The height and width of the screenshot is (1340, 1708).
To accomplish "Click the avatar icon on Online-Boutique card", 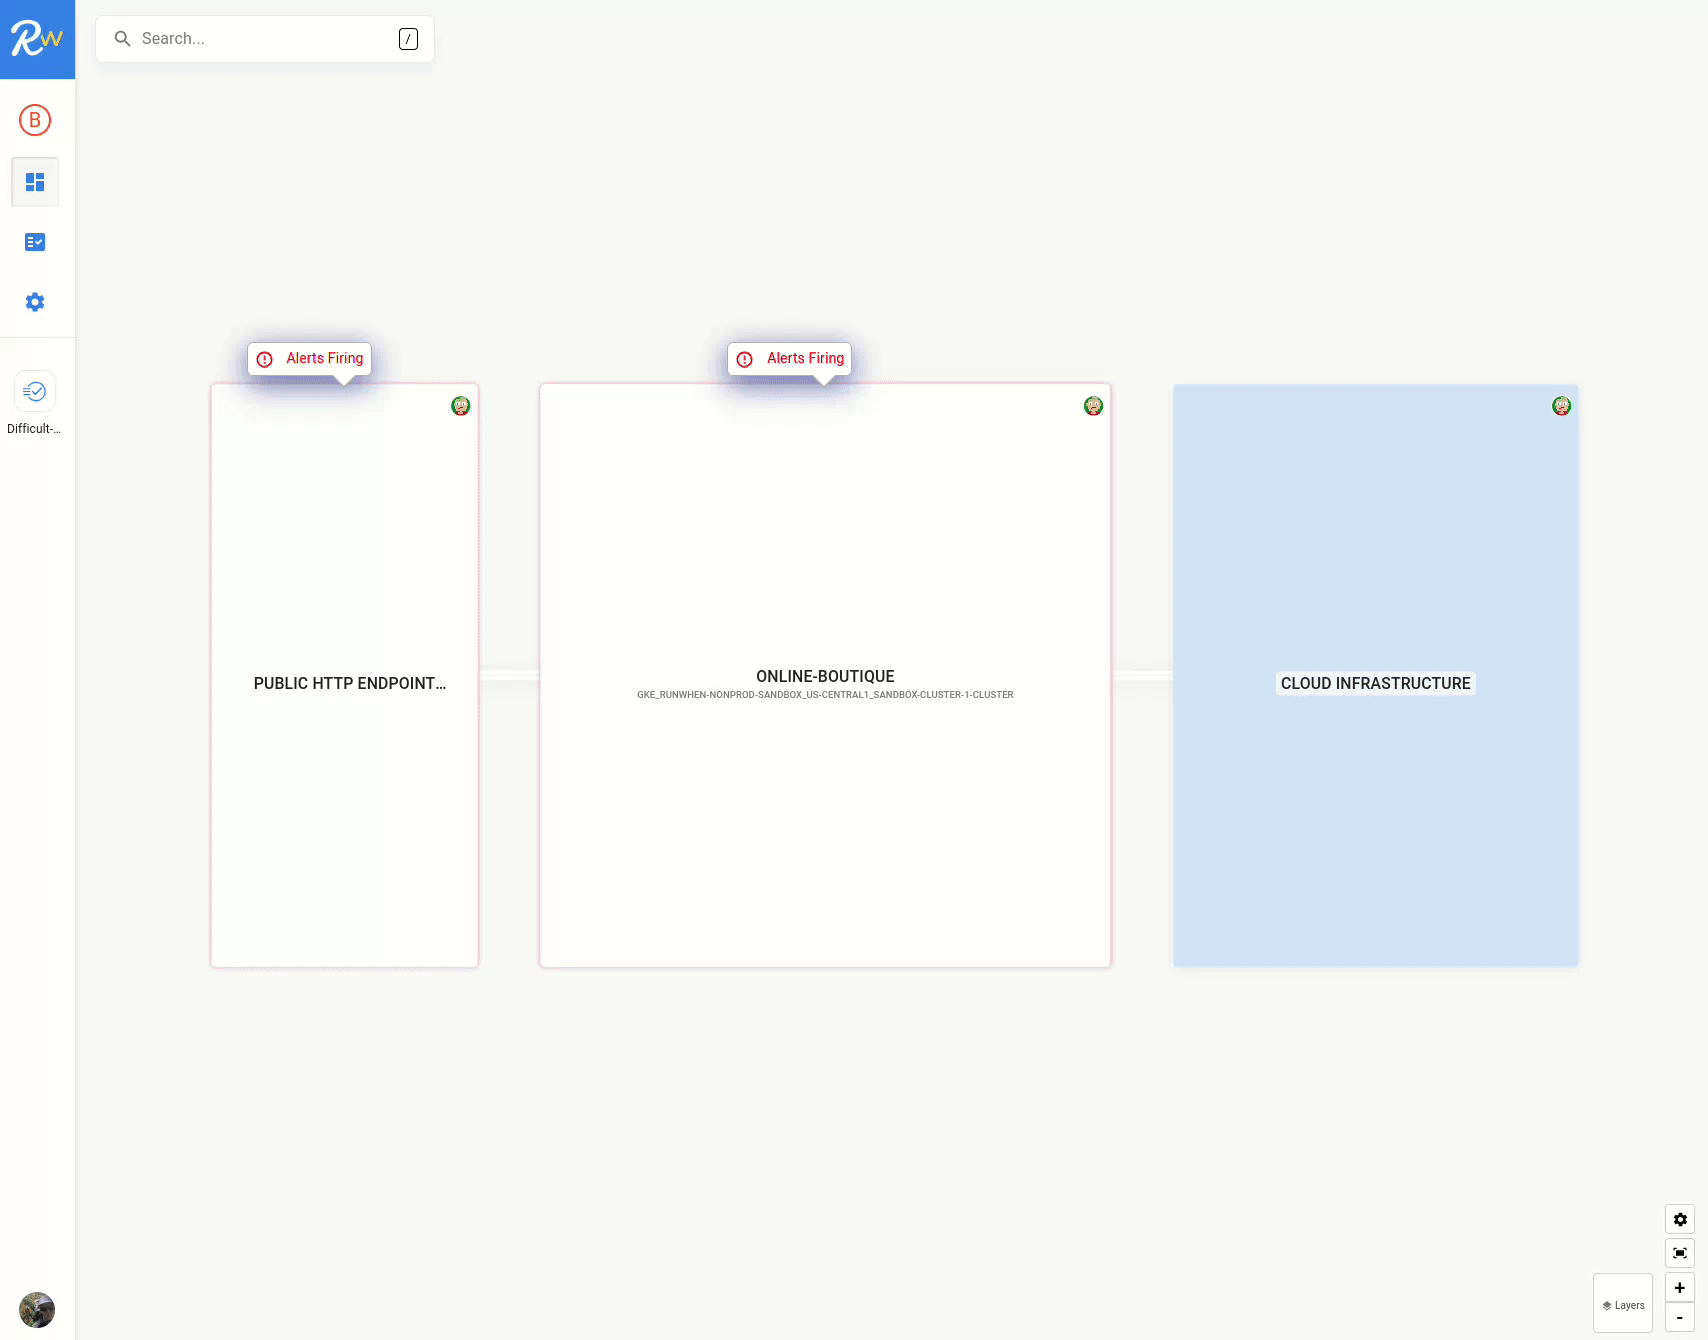I will (x=1093, y=406).
